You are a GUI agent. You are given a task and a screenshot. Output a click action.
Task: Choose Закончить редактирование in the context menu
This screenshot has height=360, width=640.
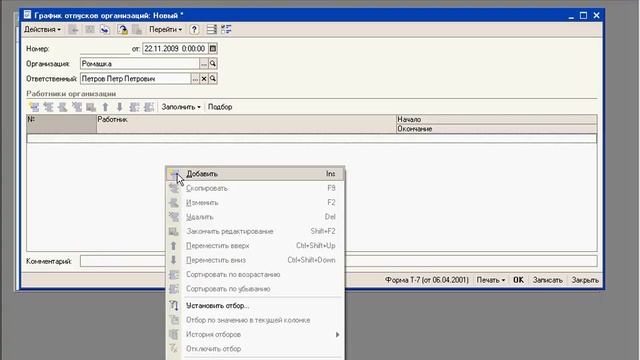(x=255, y=231)
